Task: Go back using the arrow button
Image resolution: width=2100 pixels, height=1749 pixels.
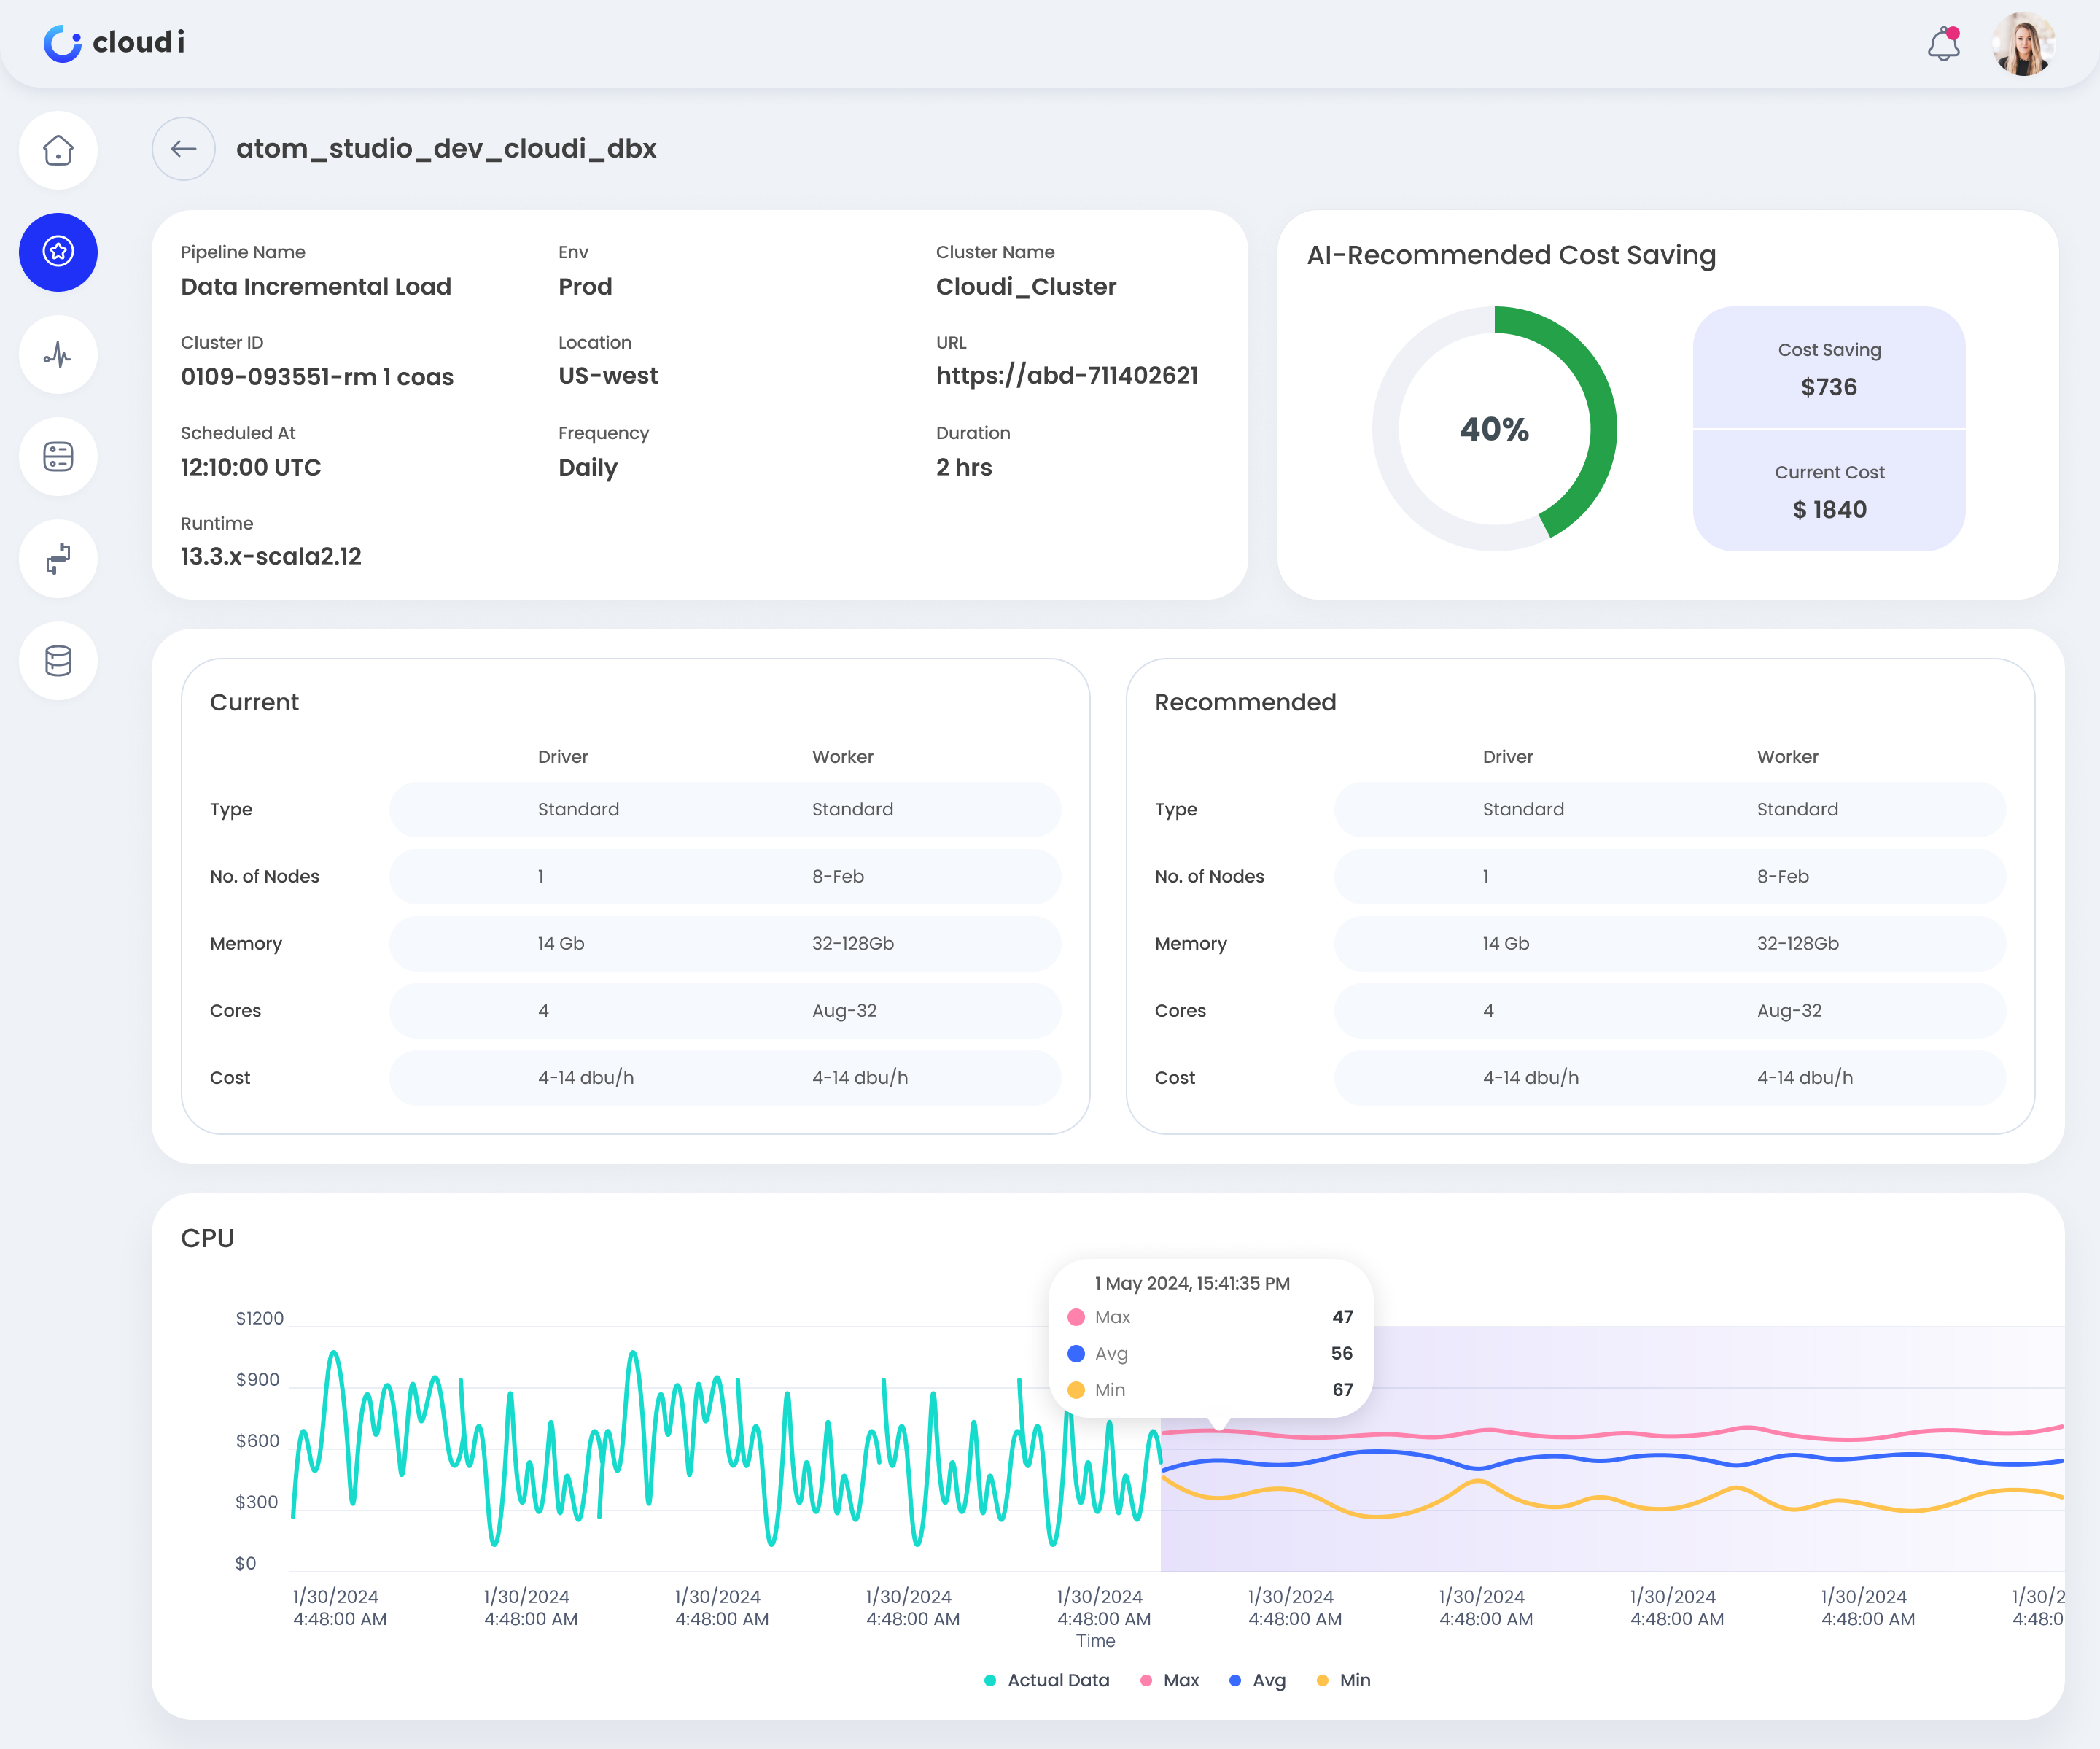Action: 183,149
